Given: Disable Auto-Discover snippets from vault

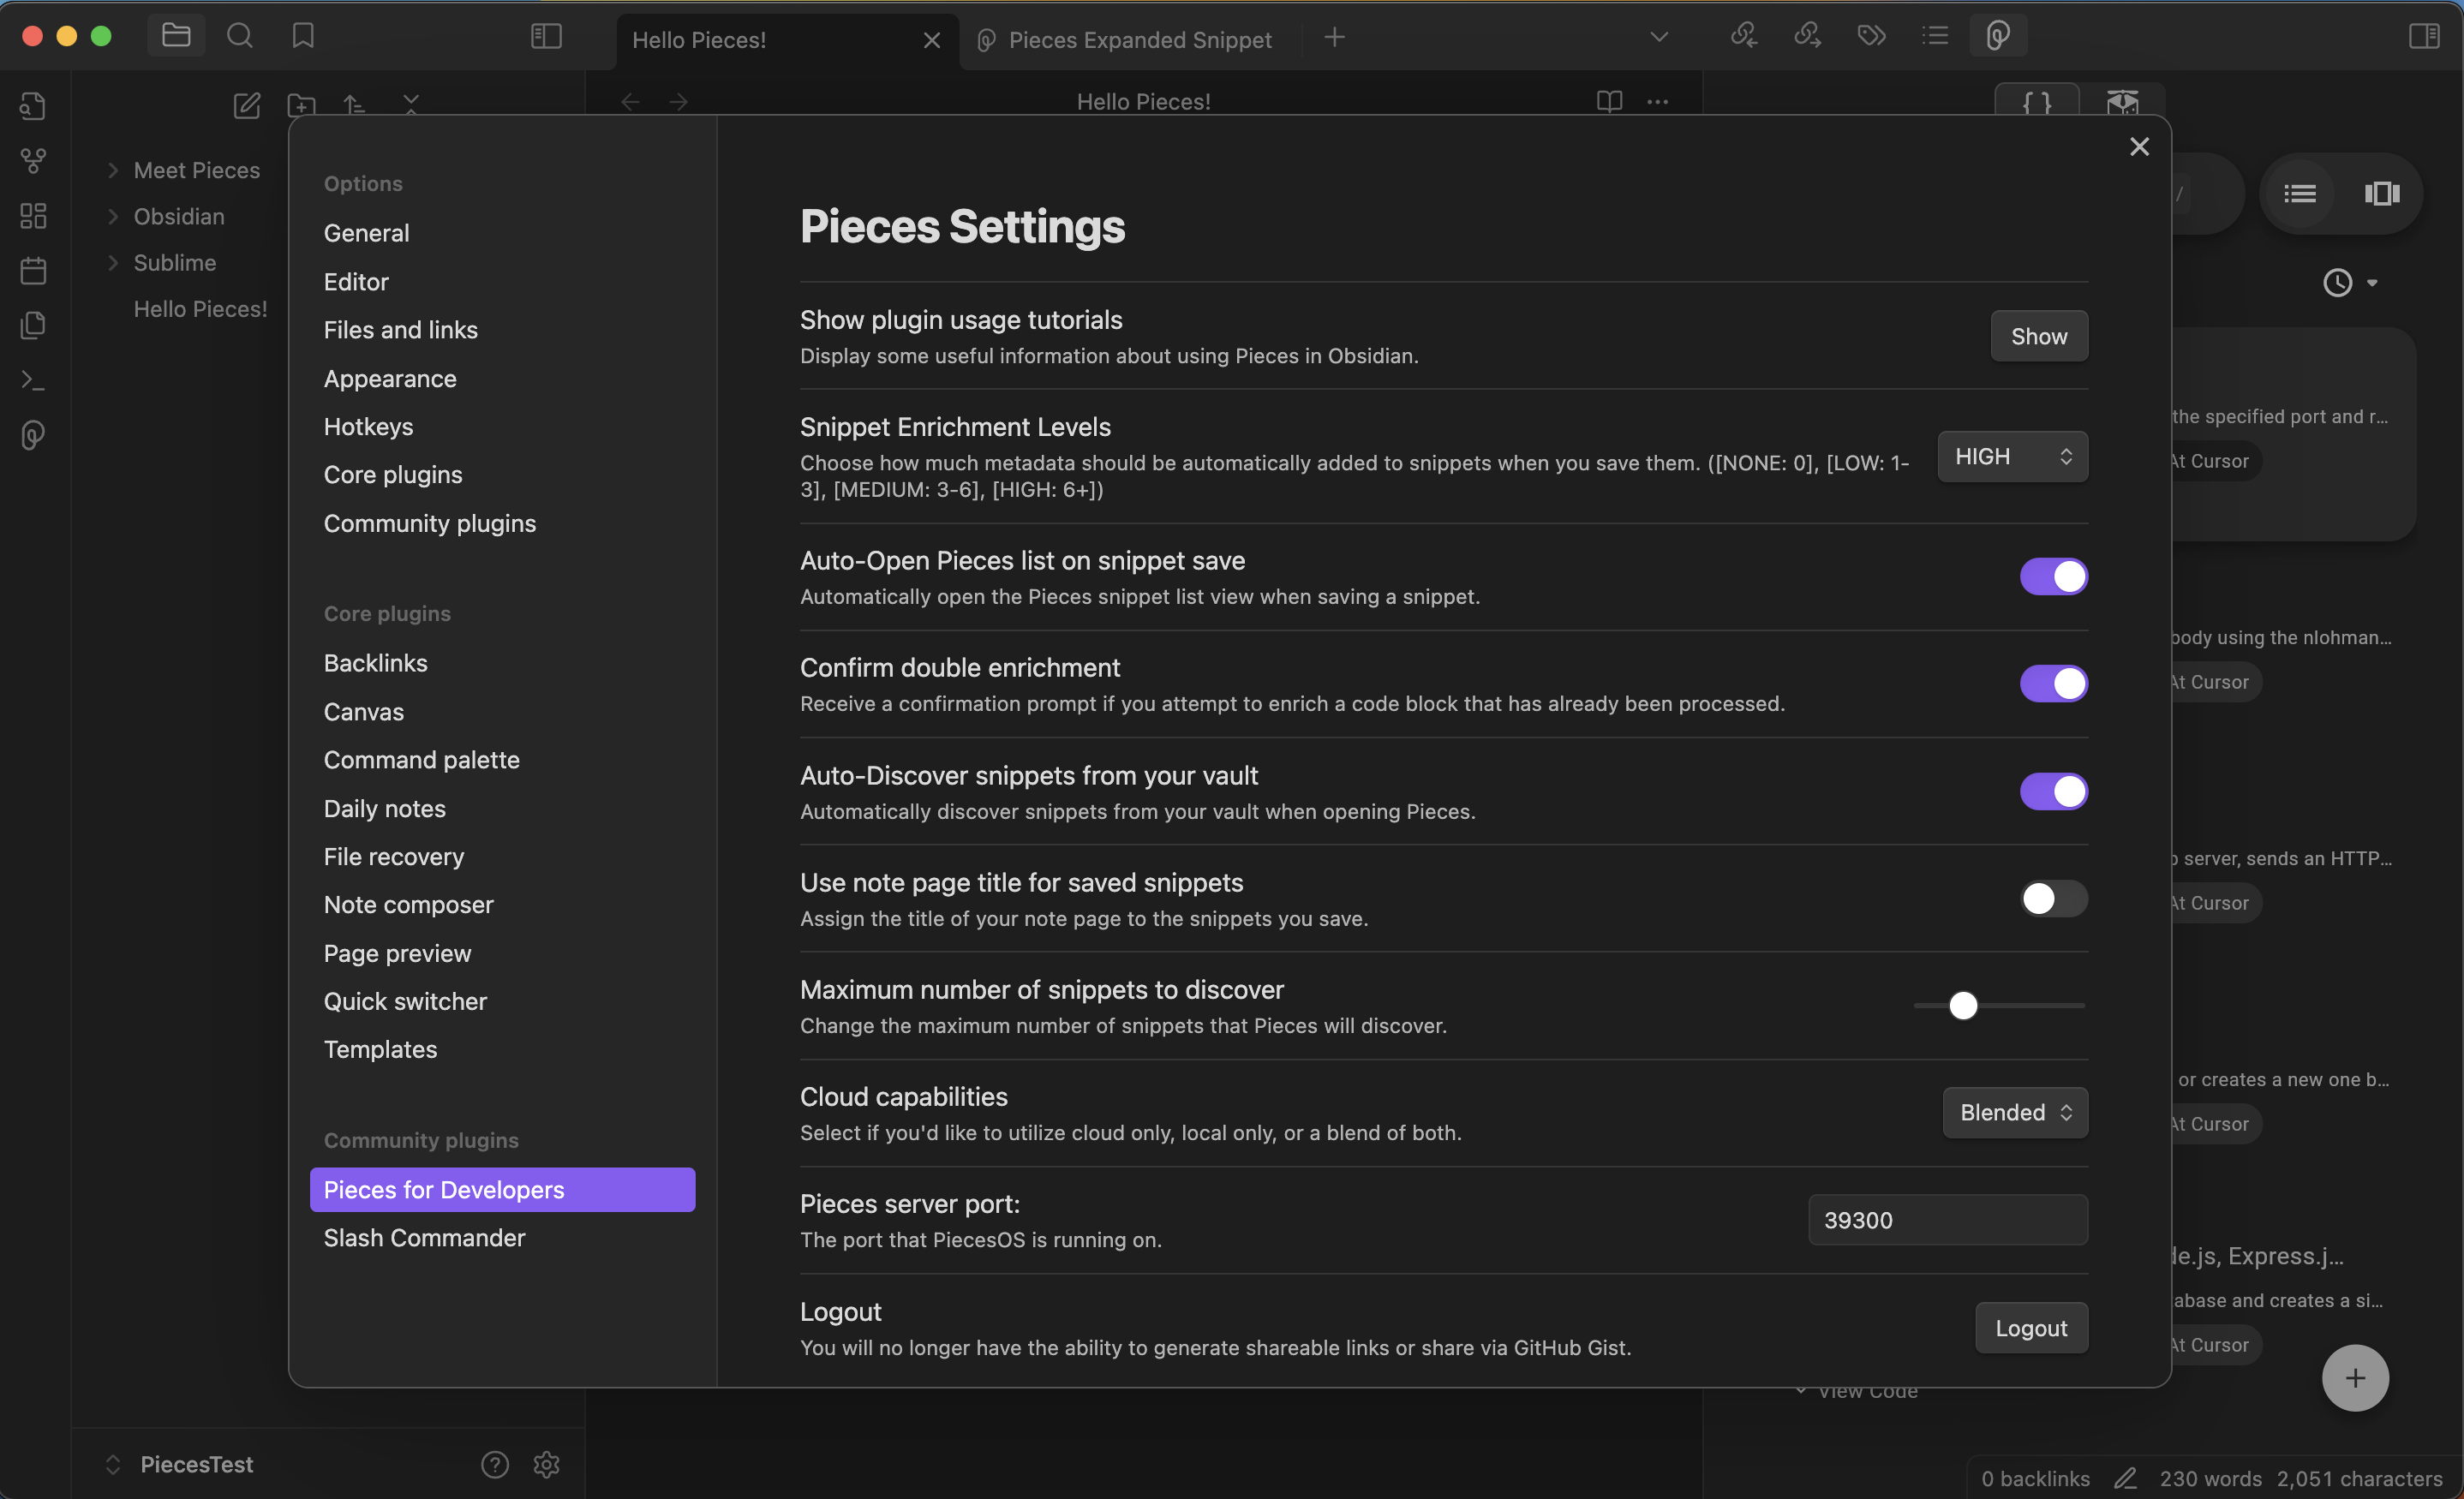Looking at the screenshot, I should pyautogui.click(x=2053, y=791).
